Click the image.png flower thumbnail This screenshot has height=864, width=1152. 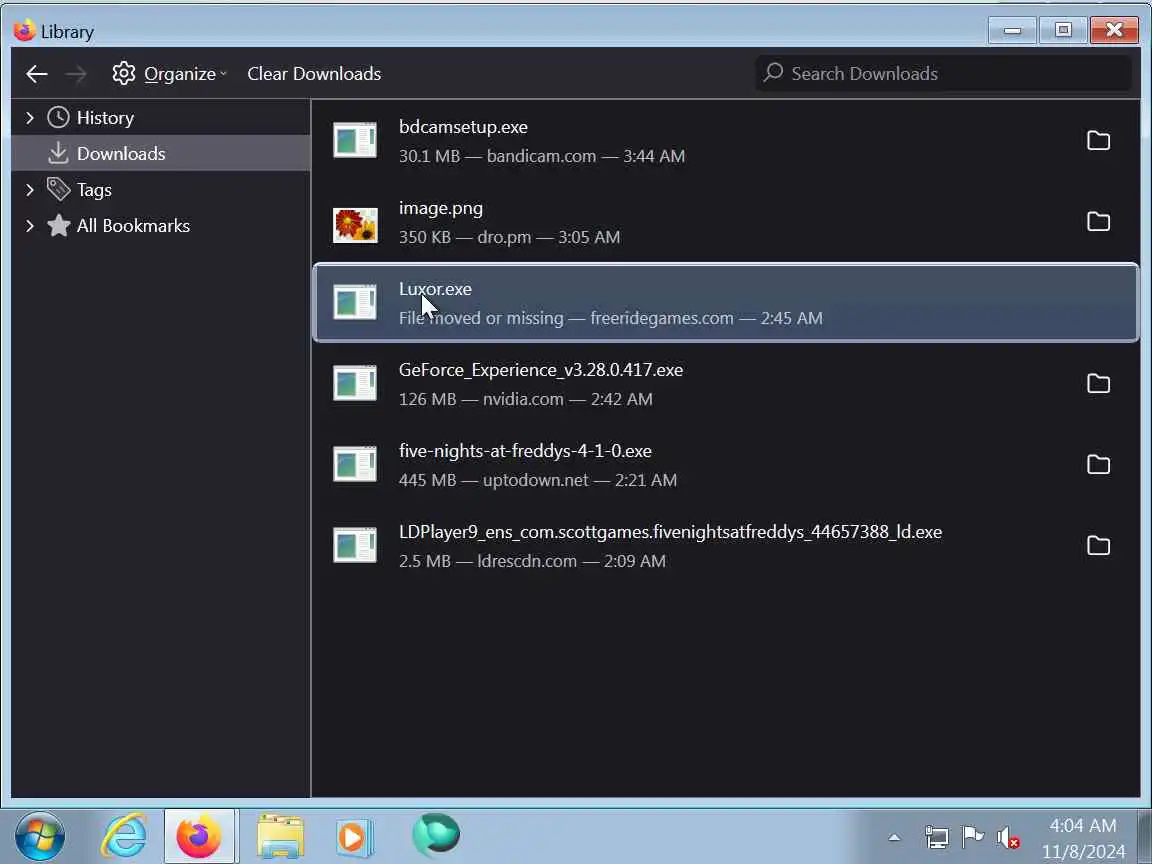[355, 225]
